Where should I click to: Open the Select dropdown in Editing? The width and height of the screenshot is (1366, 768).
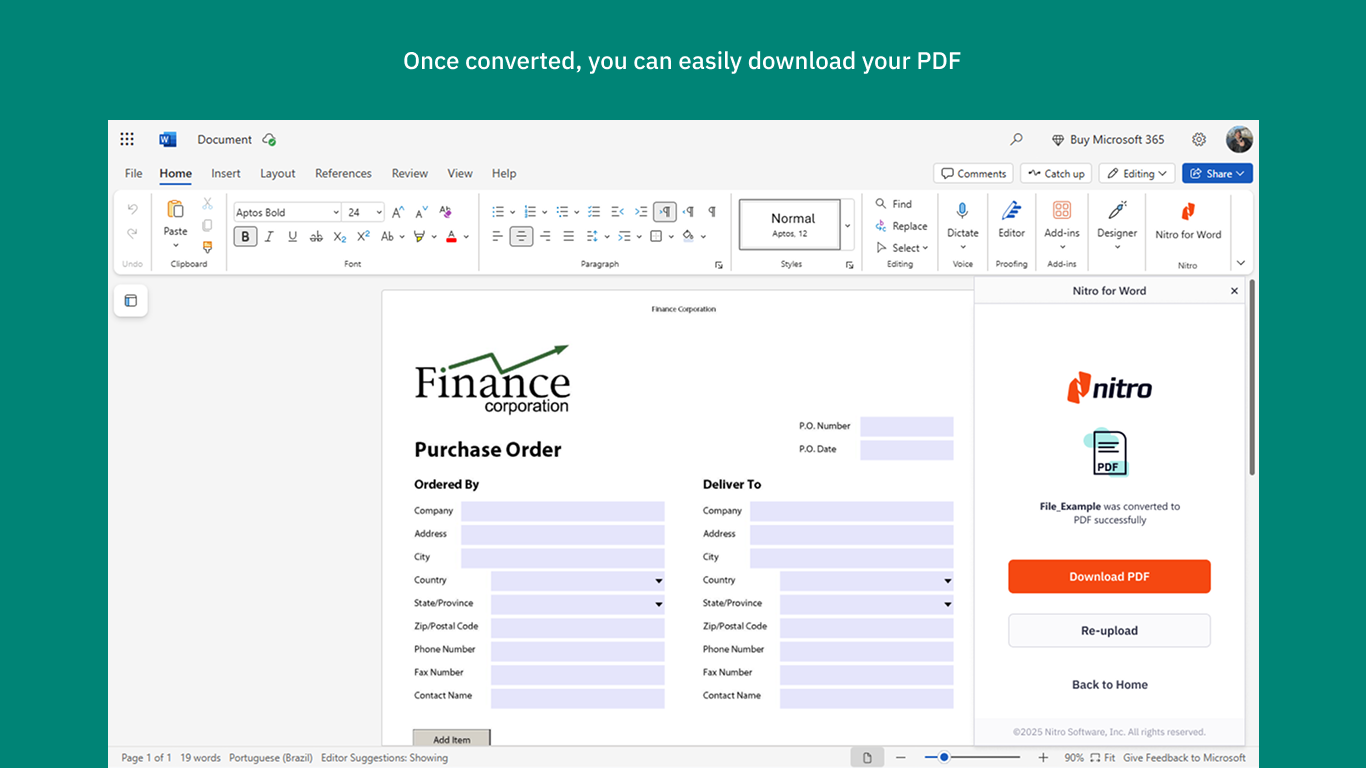(x=902, y=248)
